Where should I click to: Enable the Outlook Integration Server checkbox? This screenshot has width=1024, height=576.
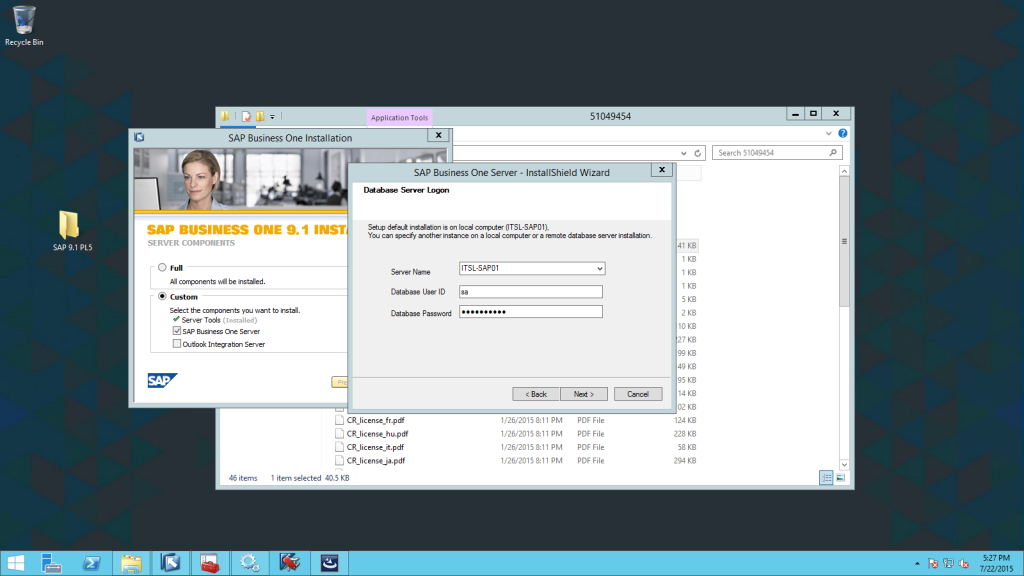click(x=176, y=344)
